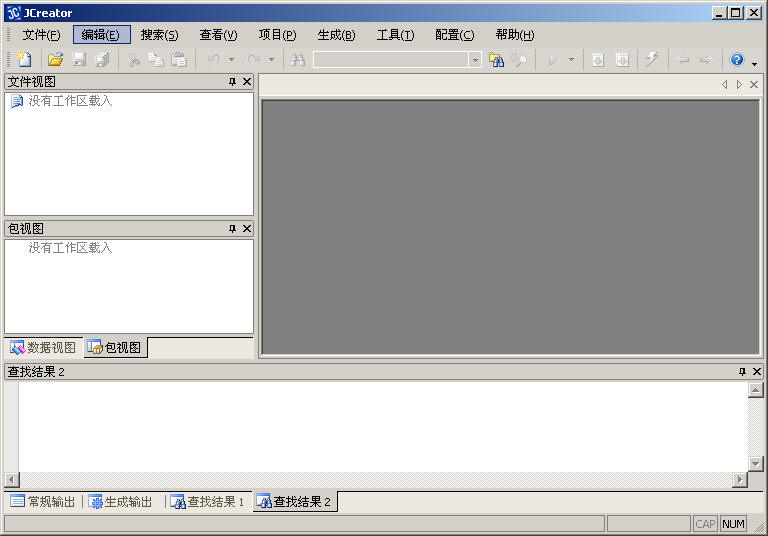
Task: Switch to the 查找结果 1 tab
Action: click(207, 502)
